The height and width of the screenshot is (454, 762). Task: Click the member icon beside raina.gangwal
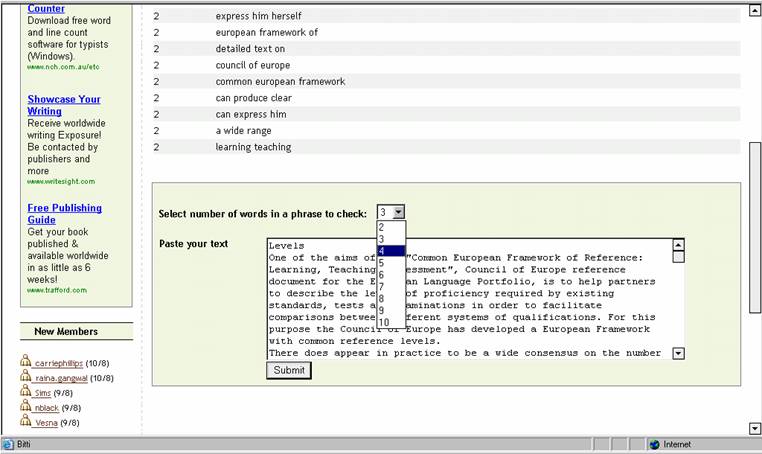click(x=26, y=376)
